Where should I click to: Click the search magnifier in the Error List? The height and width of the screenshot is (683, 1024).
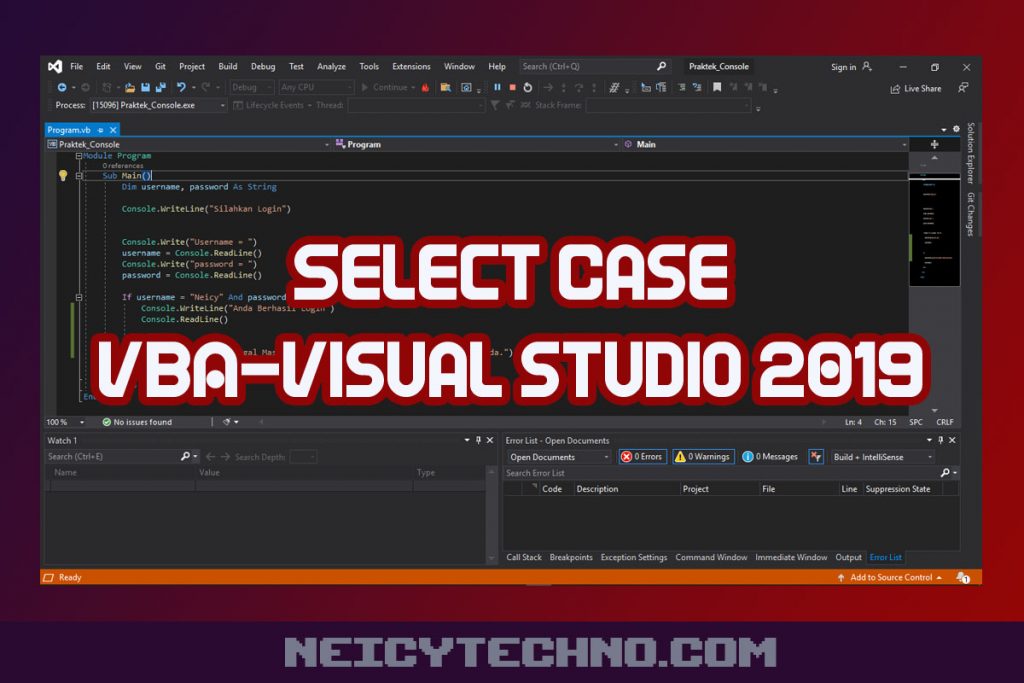[x=945, y=472]
